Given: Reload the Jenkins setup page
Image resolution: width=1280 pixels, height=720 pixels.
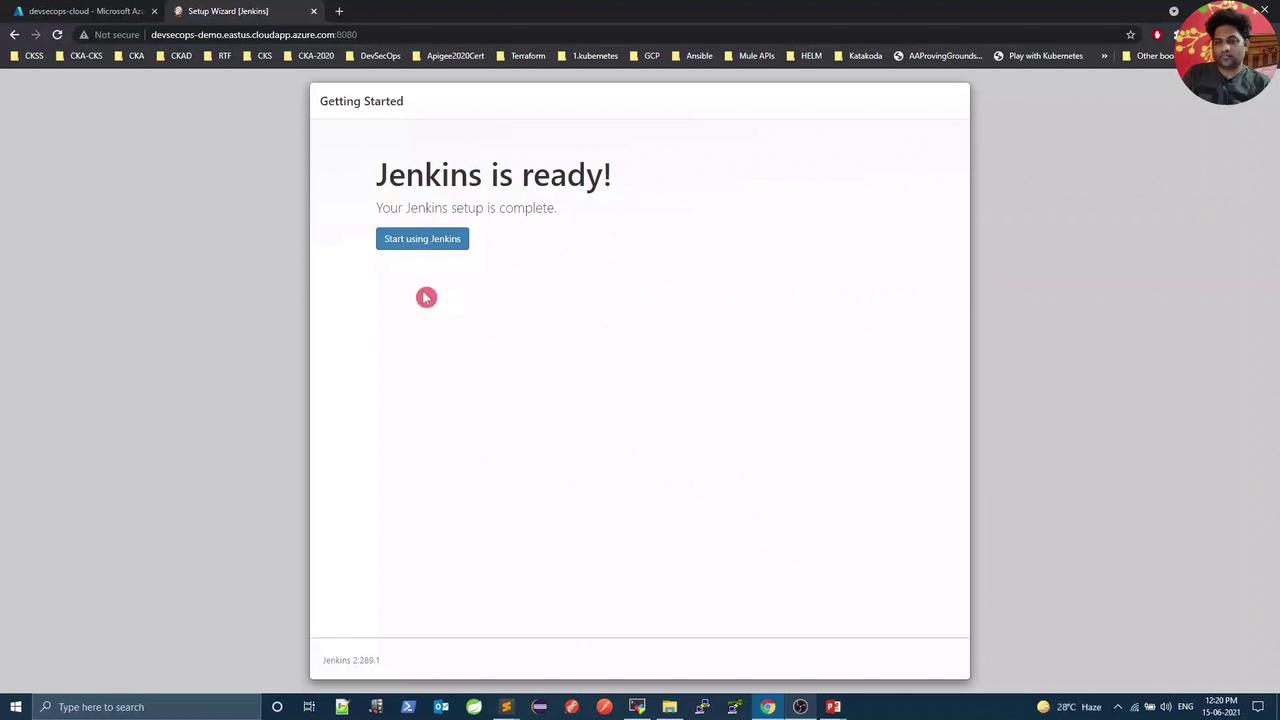Looking at the screenshot, I should coord(57,35).
